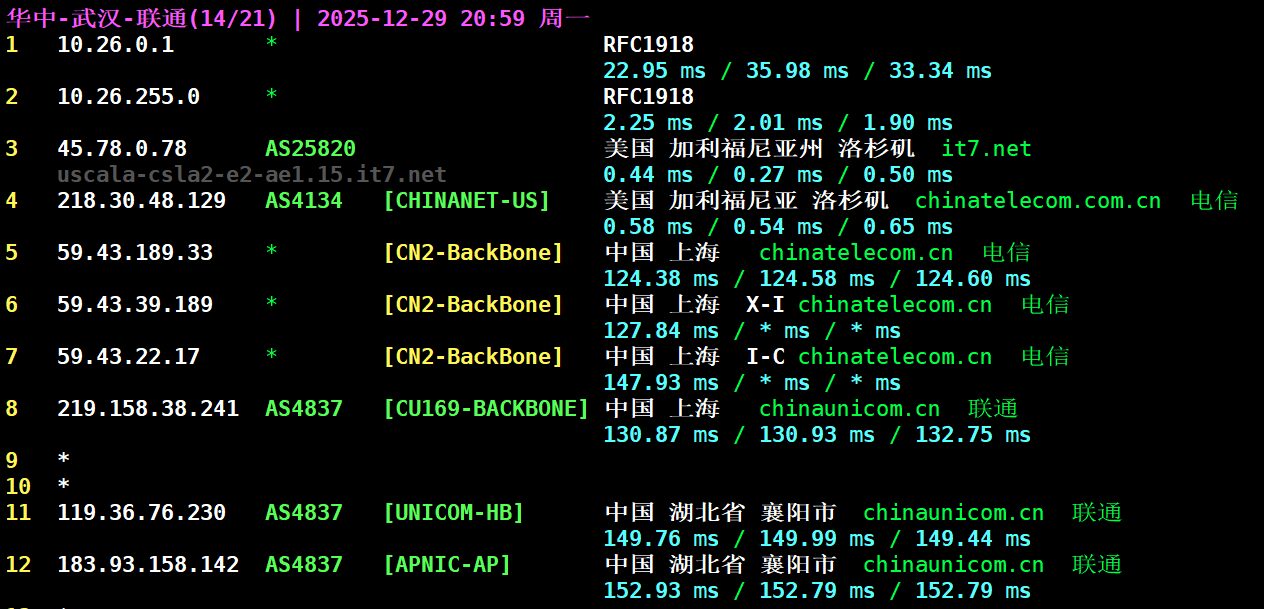Open the chinatelecom.com.cn domain

coord(1037,201)
